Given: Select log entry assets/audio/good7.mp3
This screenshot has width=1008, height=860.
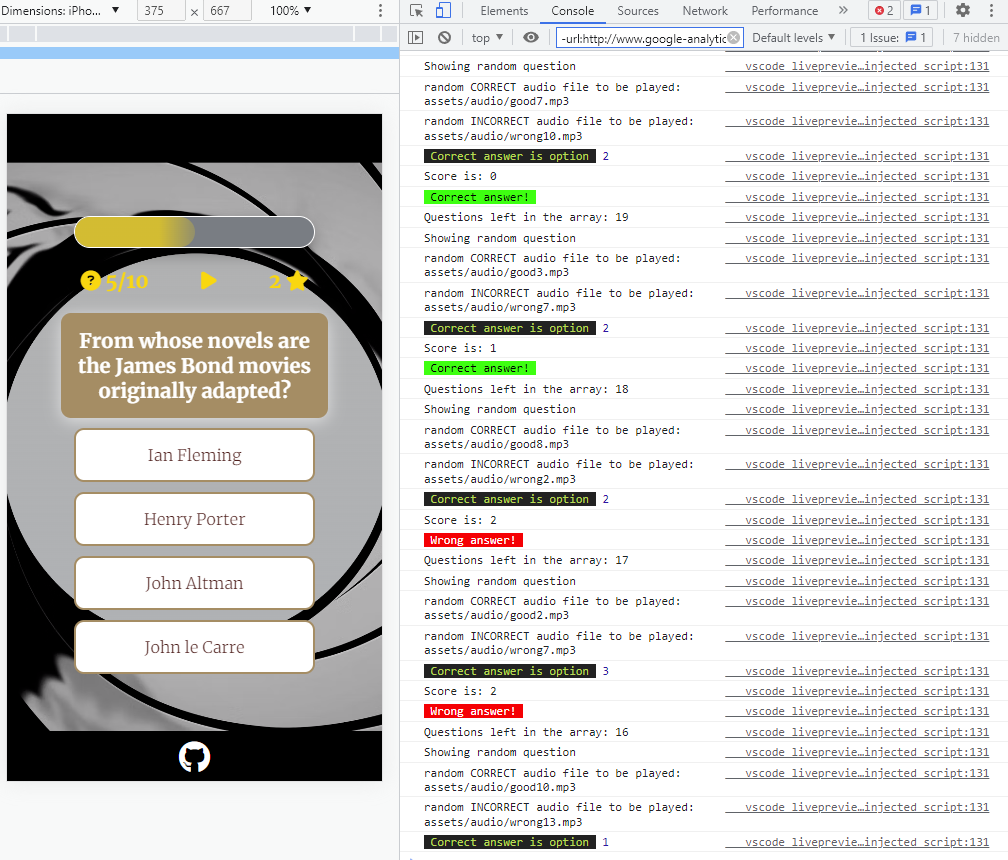Looking at the screenshot, I should [x=496, y=102].
